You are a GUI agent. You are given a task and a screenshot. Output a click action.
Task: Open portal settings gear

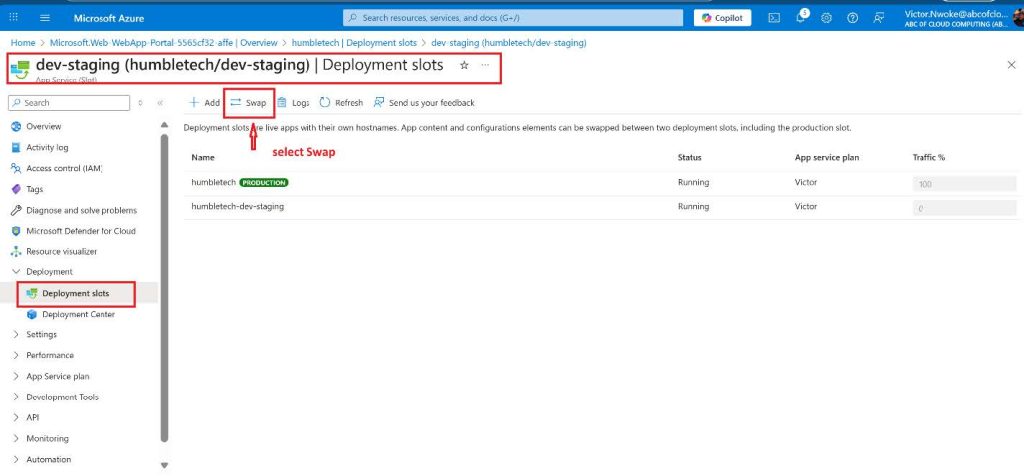pos(826,18)
